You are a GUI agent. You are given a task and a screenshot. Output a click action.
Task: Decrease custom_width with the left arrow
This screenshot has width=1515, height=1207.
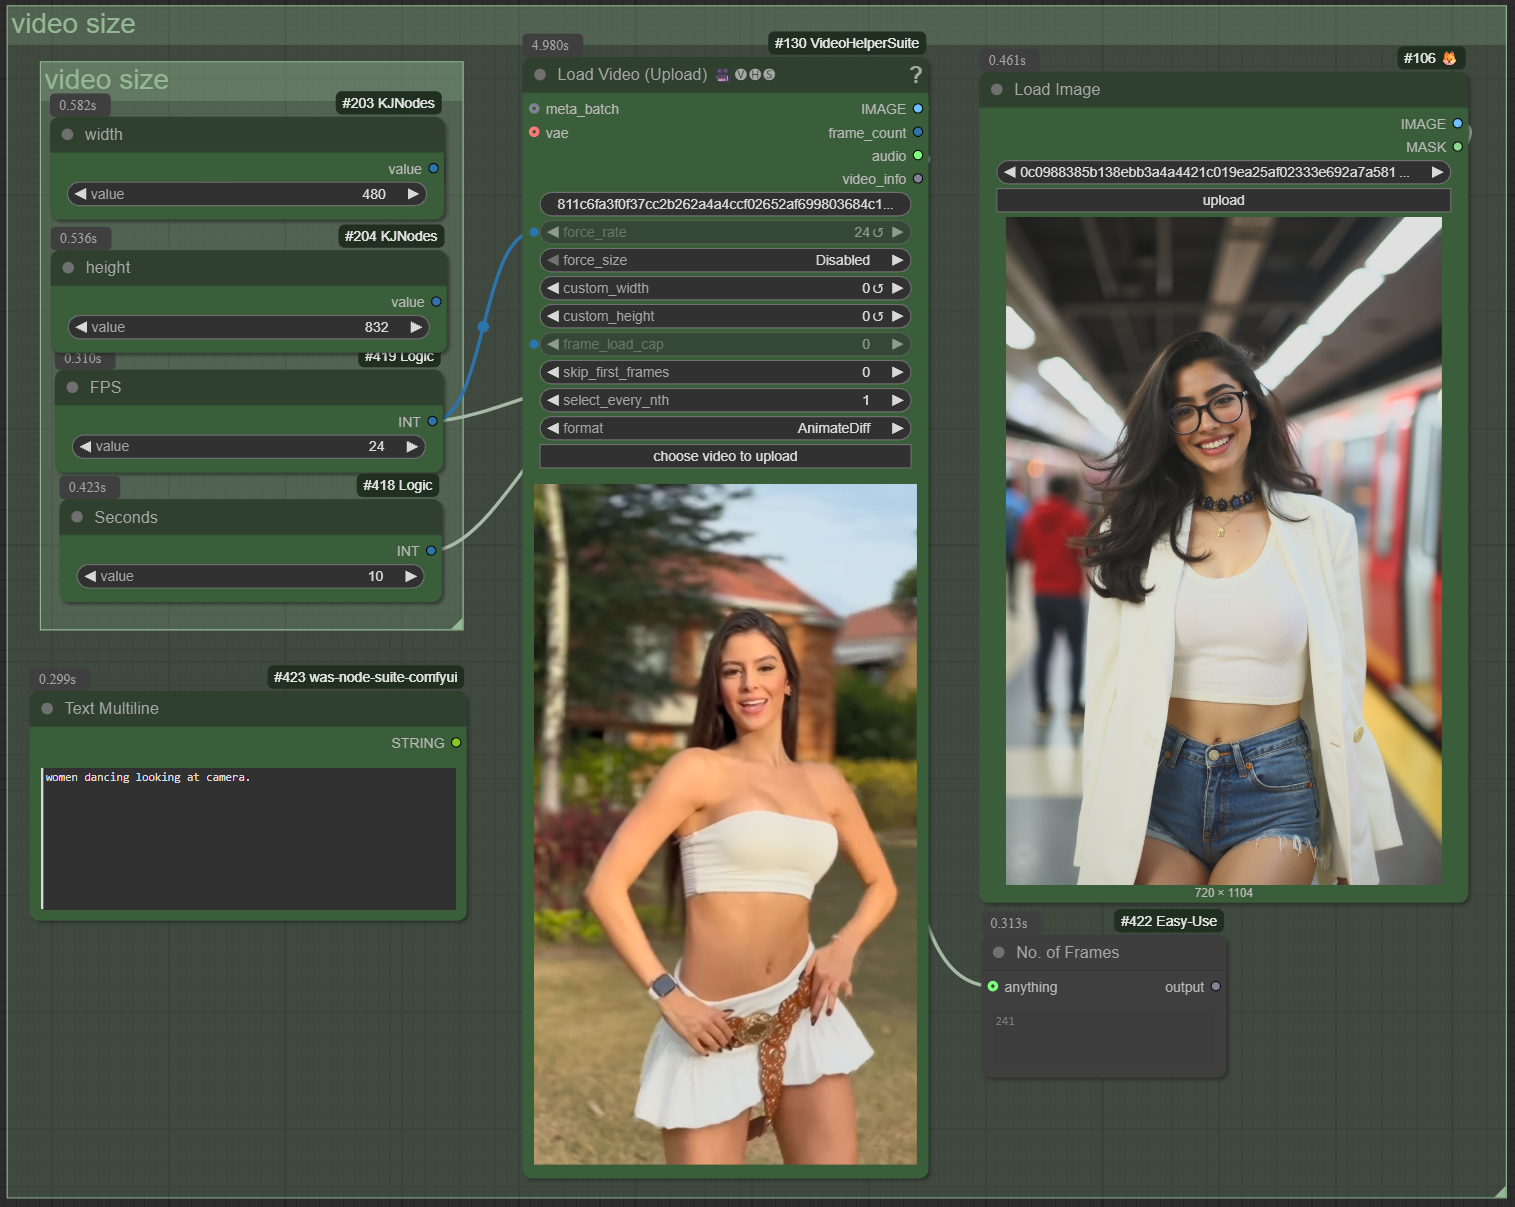[x=553, y=288]
